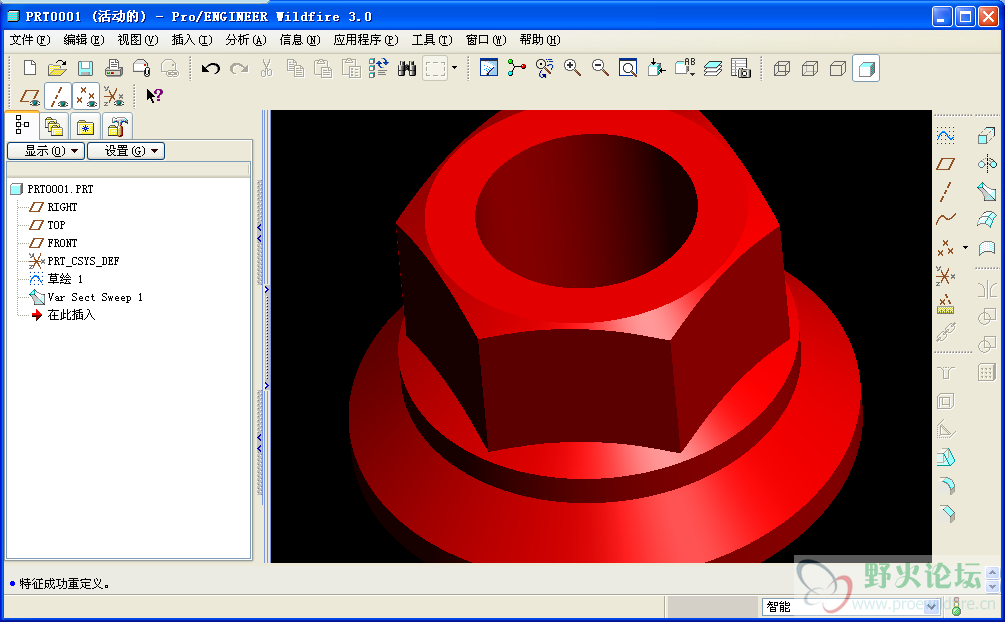Image resolution: width=1005 pixels, height=622 pixels.
Task: Open an existing file via folder icon
Action: [x=57, y=68]
